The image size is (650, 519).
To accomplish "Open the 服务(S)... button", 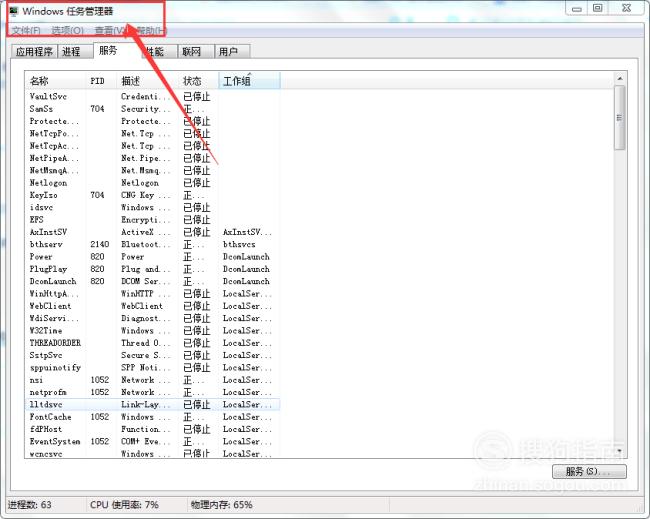I will 589,471.
